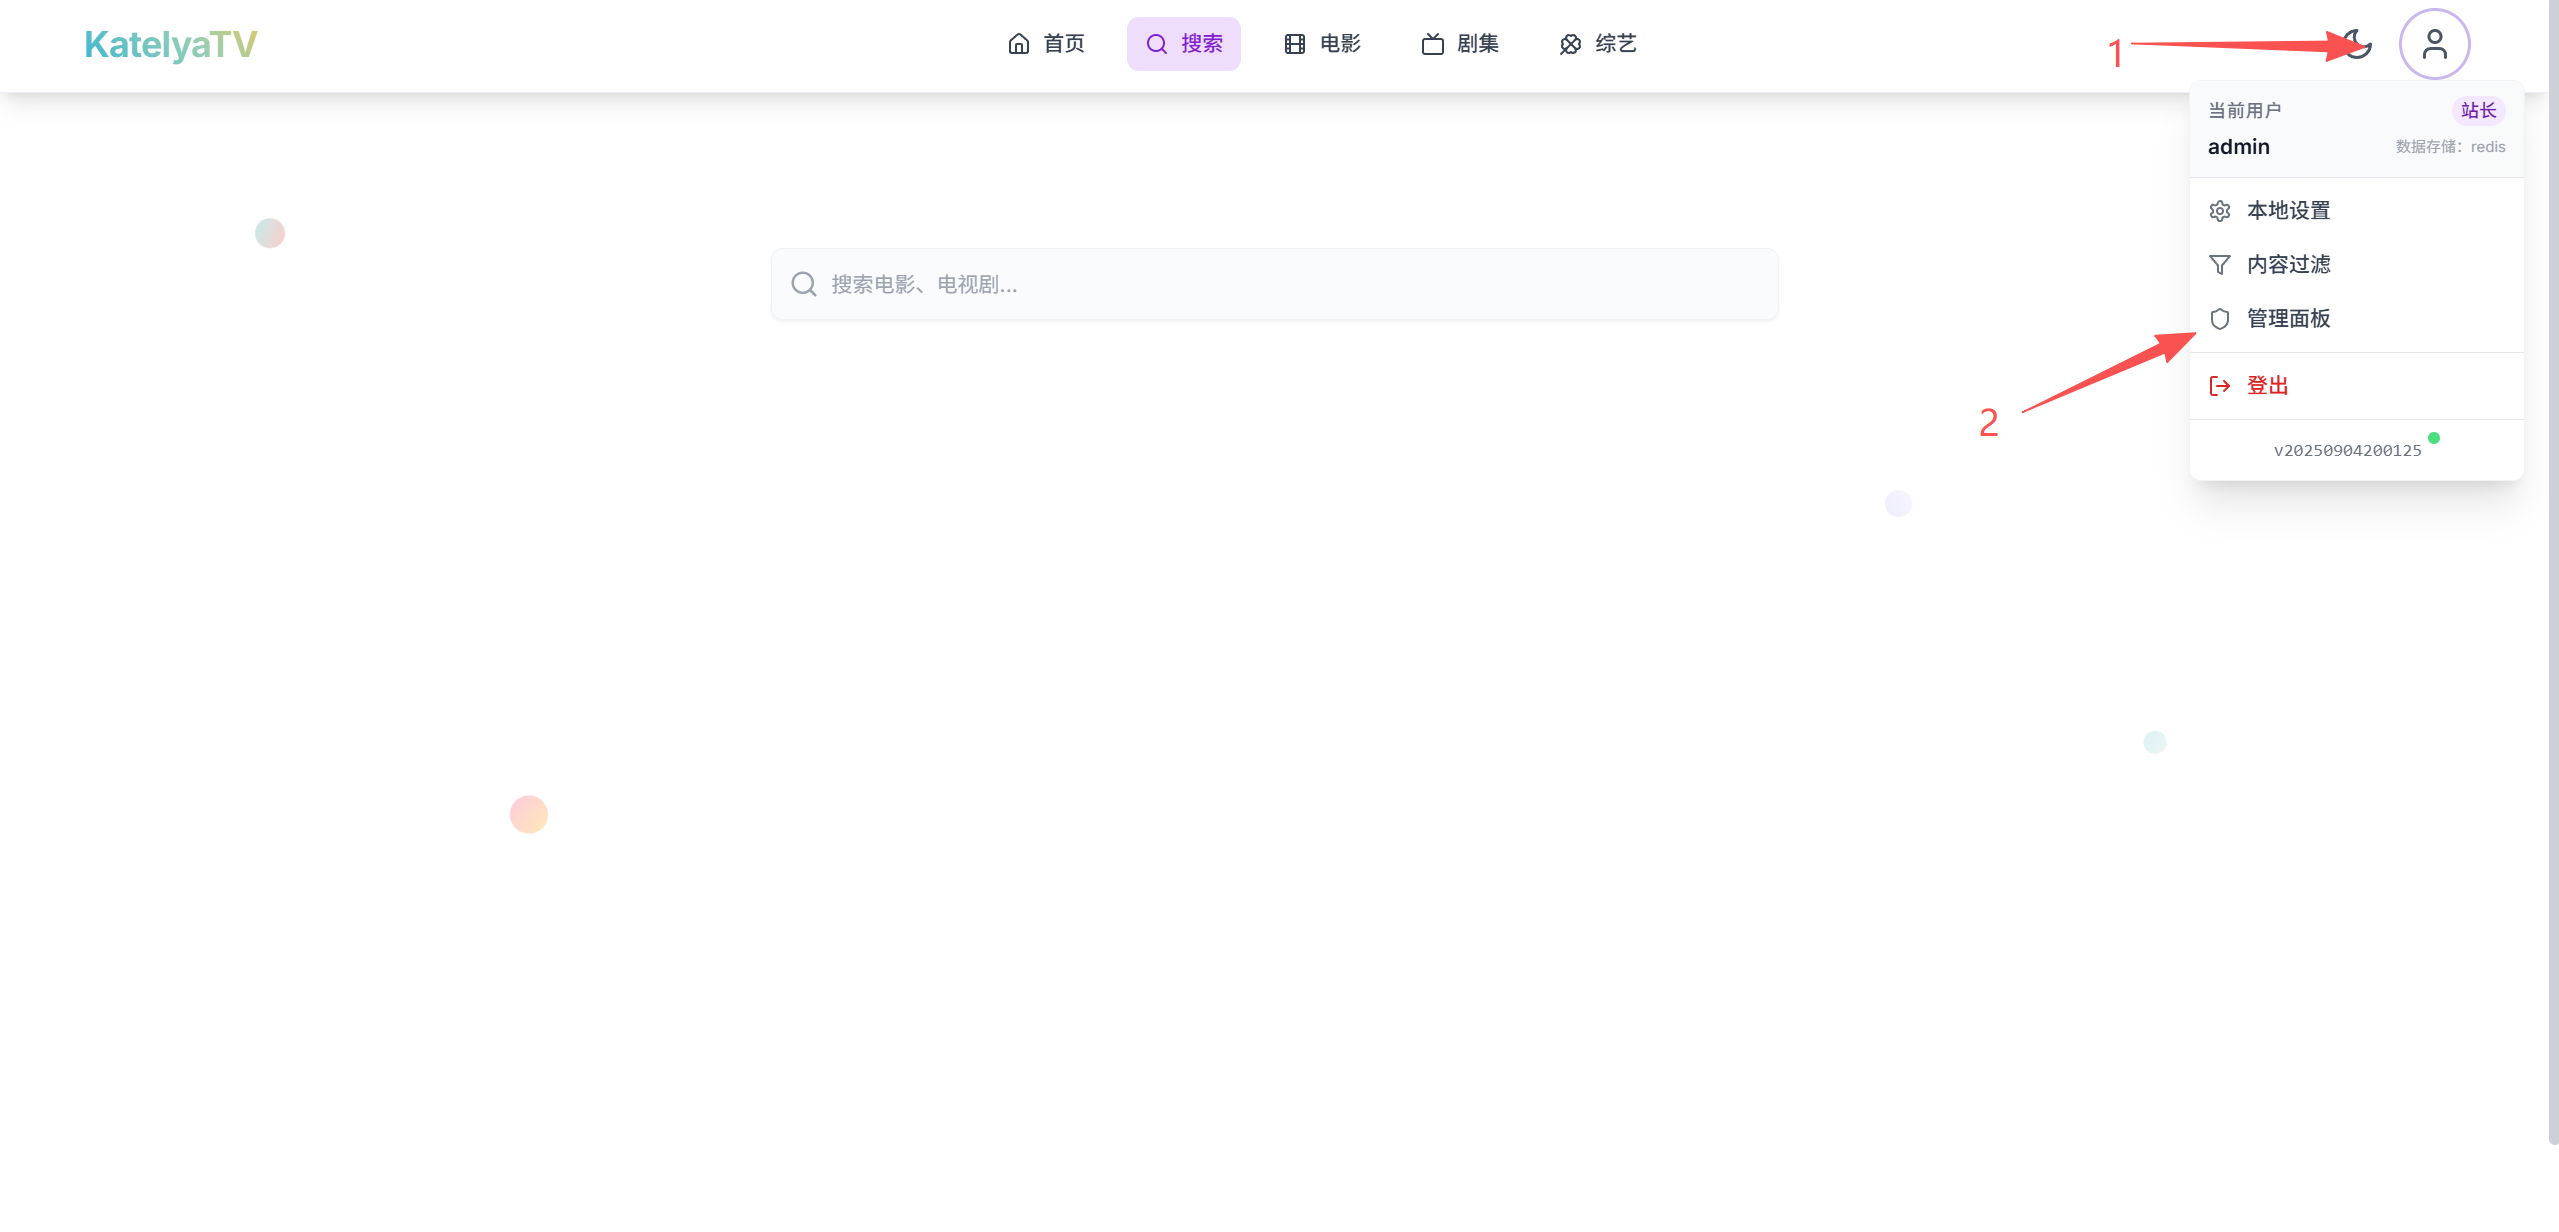2559x1232 pixels.
Task: Click the variety show icon beside 综艺
Action: coord(1570,44)
